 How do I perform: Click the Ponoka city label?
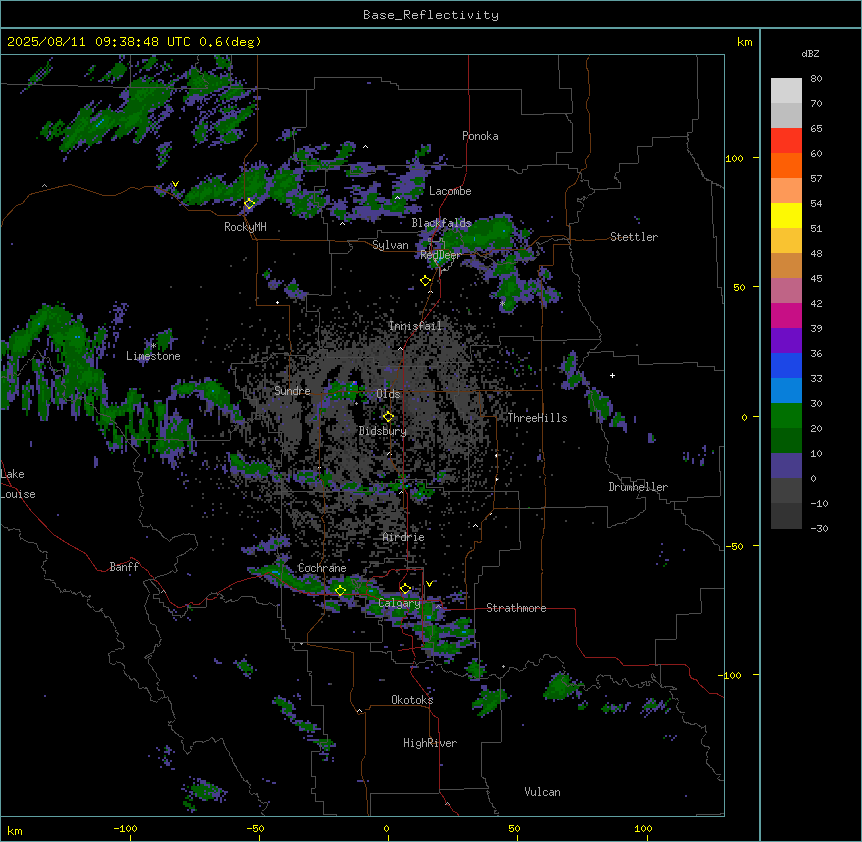pyautogui.click(x=480, y=136)
